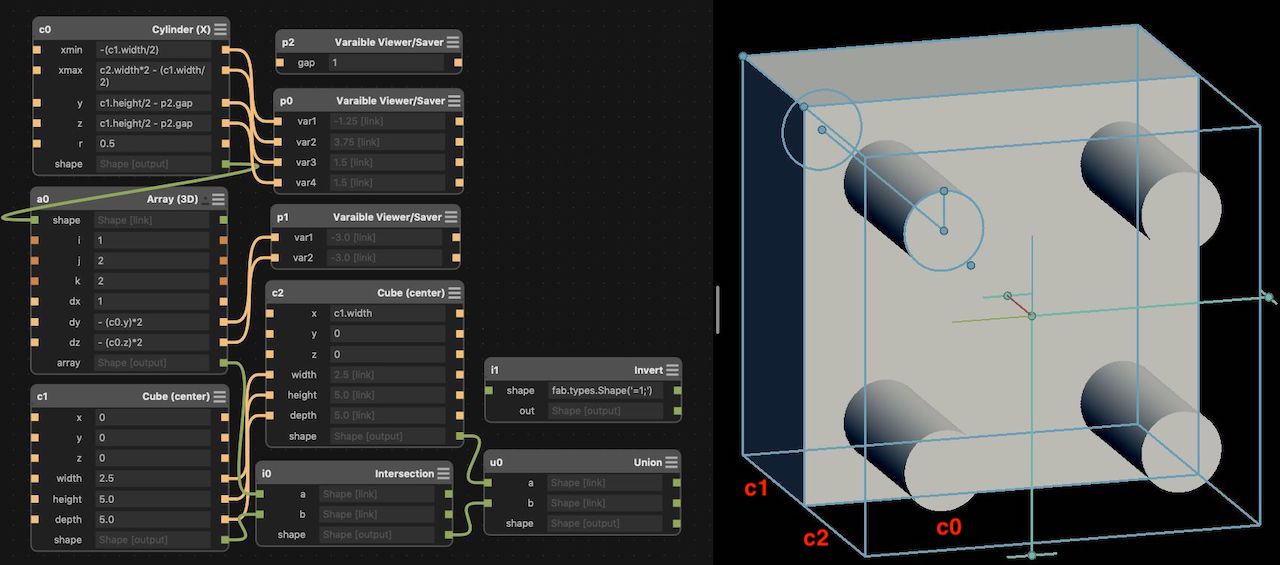Select the a0 node name label
This screenshot has width=1280, height=565.
pos(43,200)
